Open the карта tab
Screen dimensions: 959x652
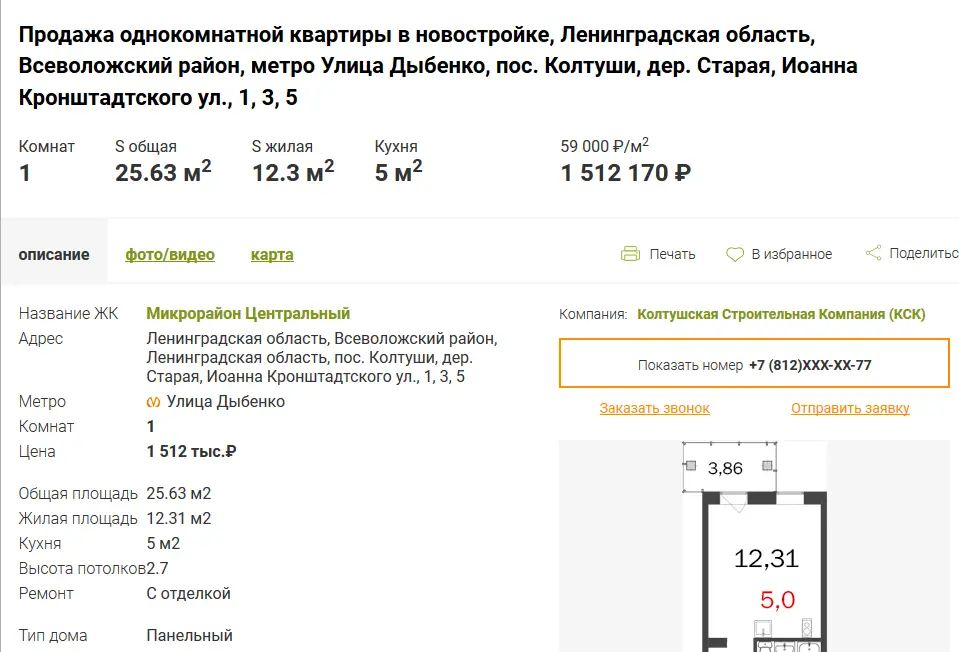[x=272, y=255]
